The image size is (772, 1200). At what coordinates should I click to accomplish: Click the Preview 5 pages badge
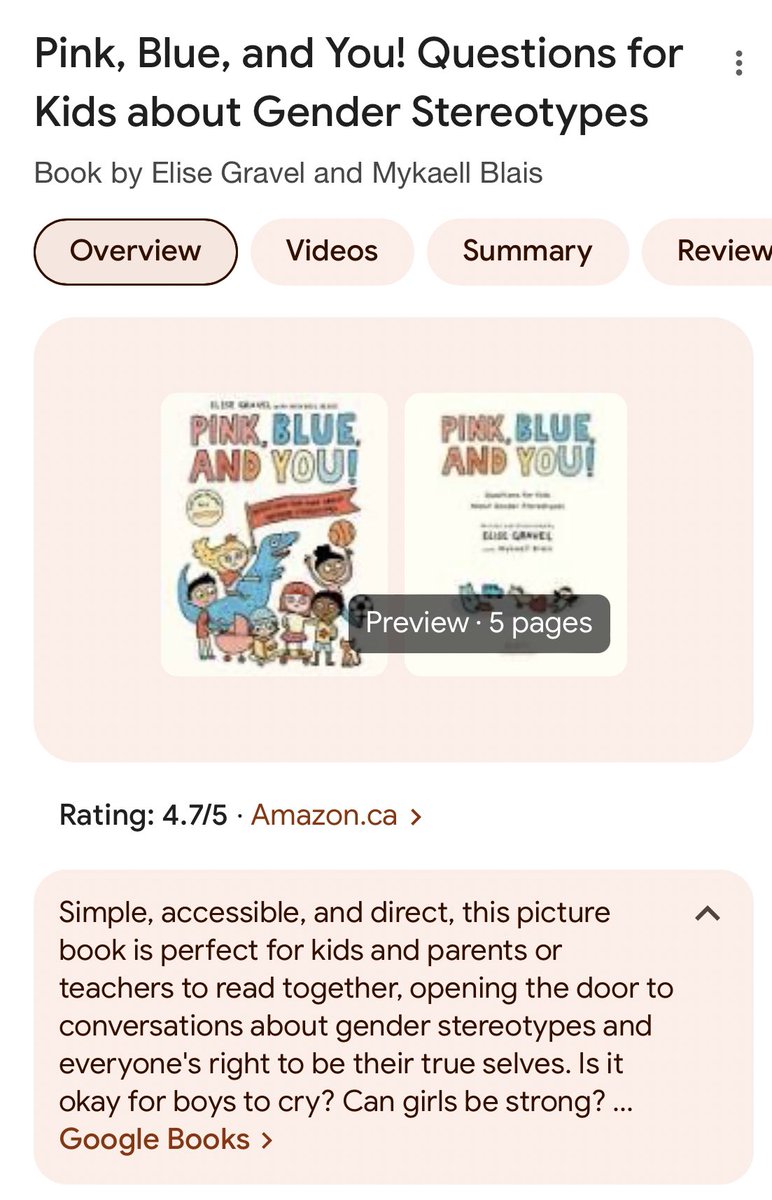pyautogui.click(x=479, y=623)
